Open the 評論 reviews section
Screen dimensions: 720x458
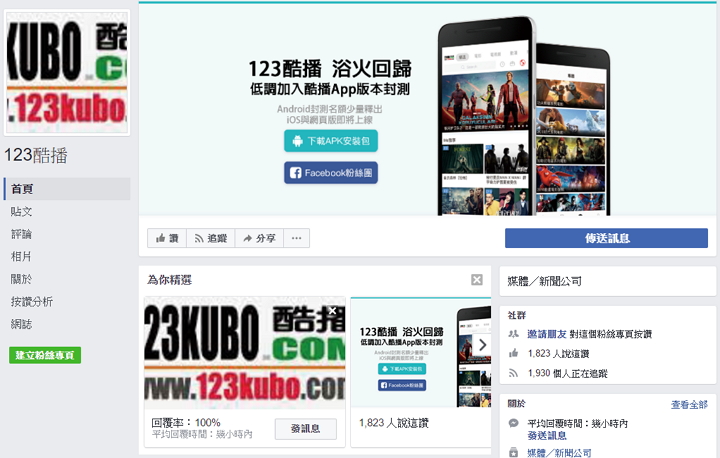pos(22,234)
